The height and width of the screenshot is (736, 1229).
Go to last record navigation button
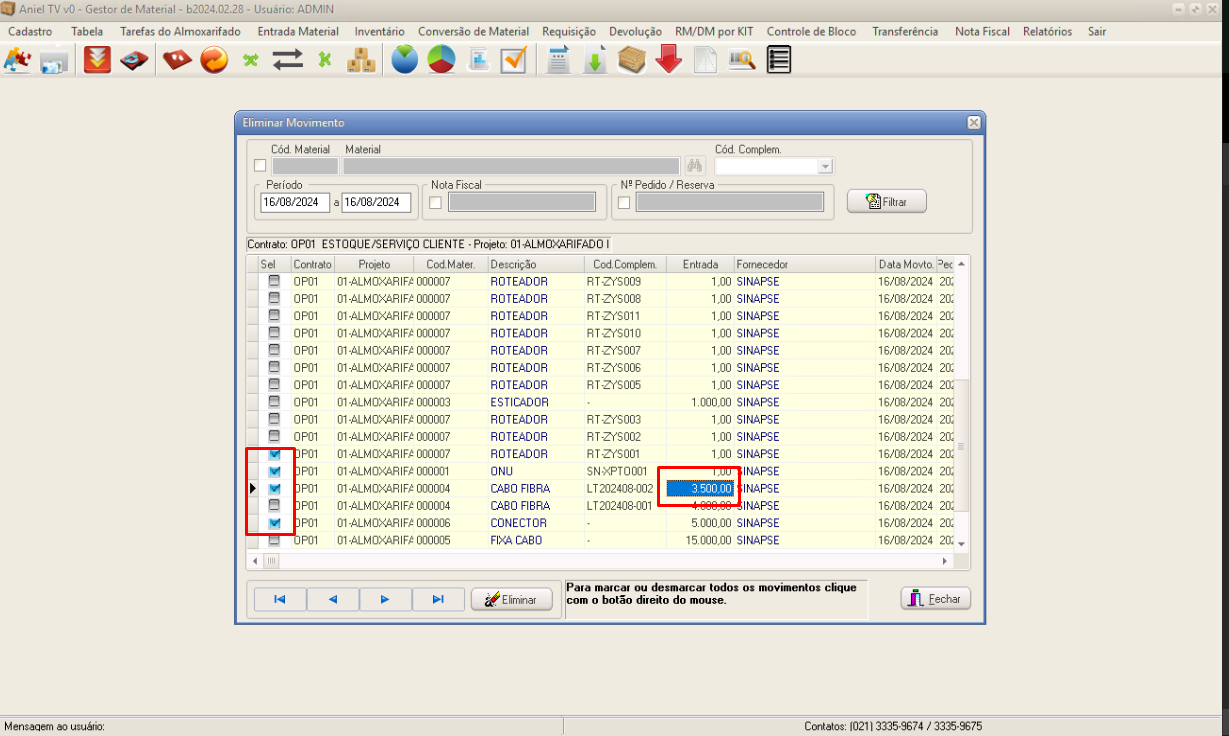click(438, 599)
